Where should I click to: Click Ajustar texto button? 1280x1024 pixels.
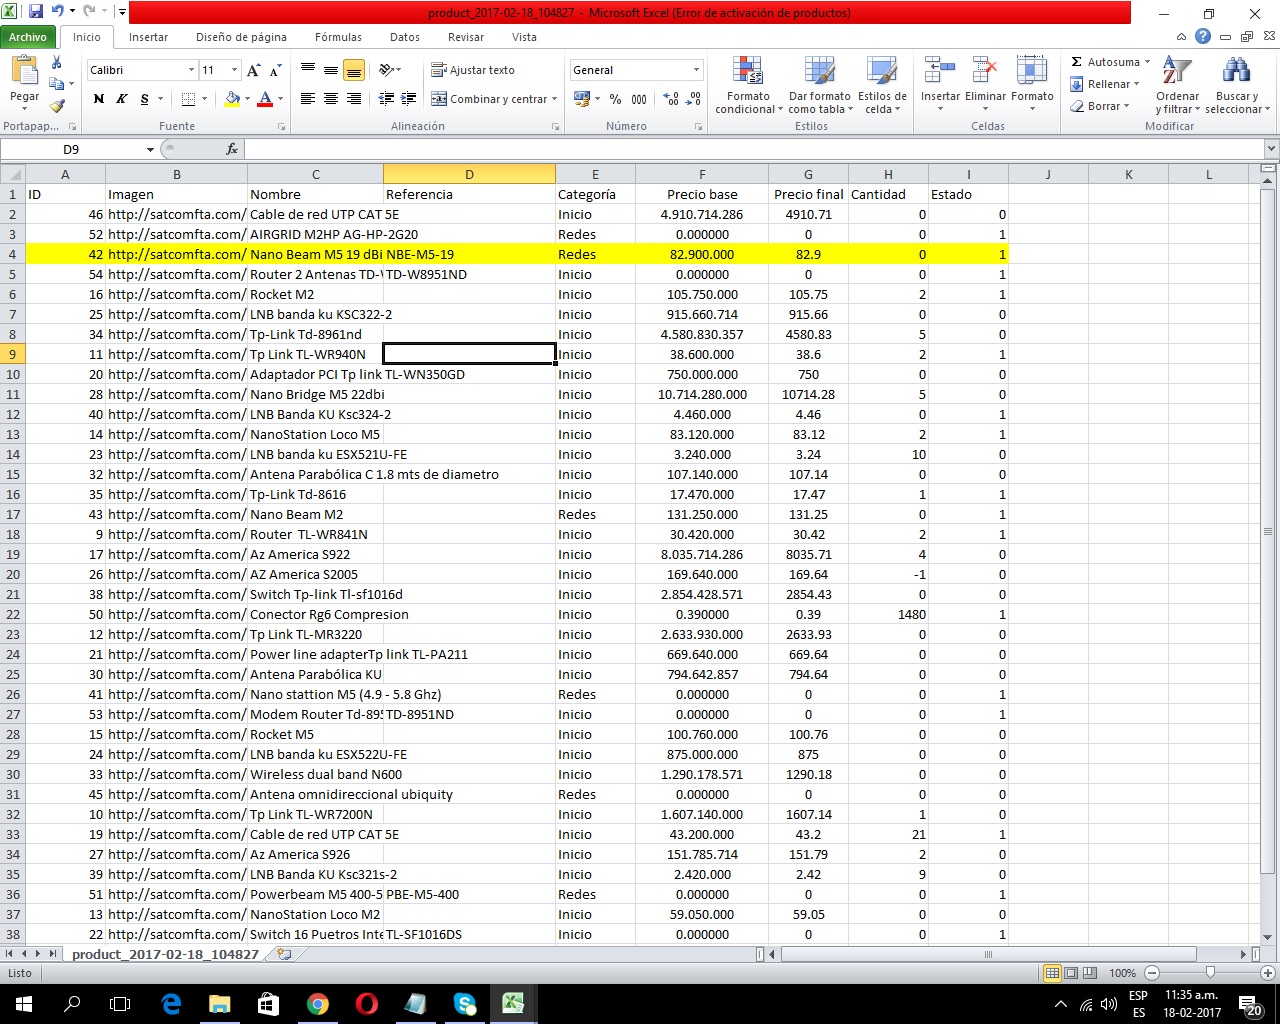click(473, 70)
